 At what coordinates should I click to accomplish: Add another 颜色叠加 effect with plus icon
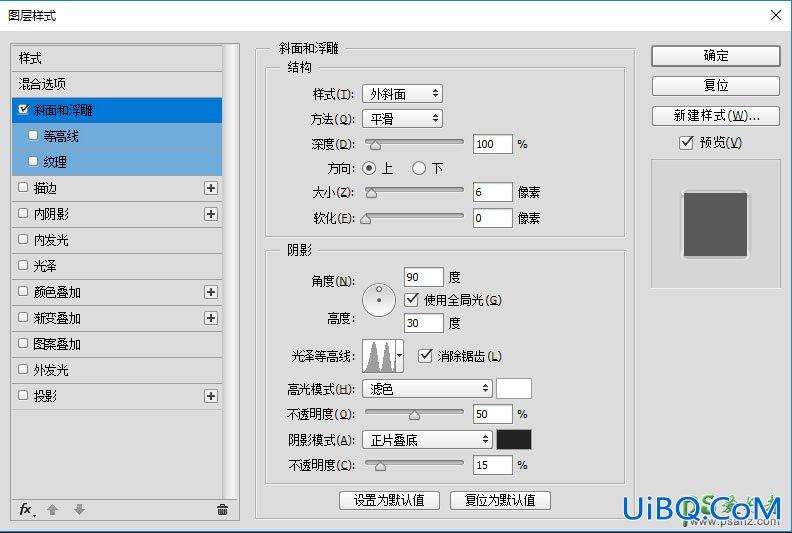click(211, 292)
